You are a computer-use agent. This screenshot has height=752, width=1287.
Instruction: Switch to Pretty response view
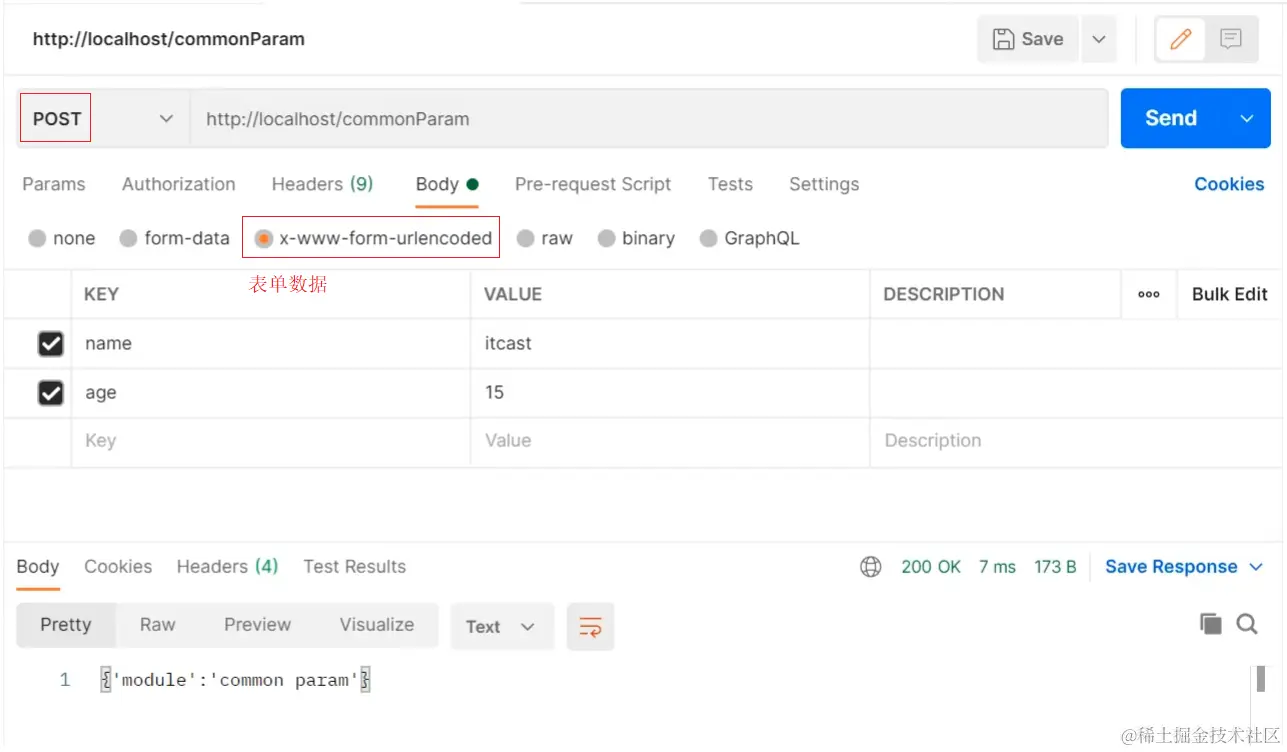[x=66, y=625]
